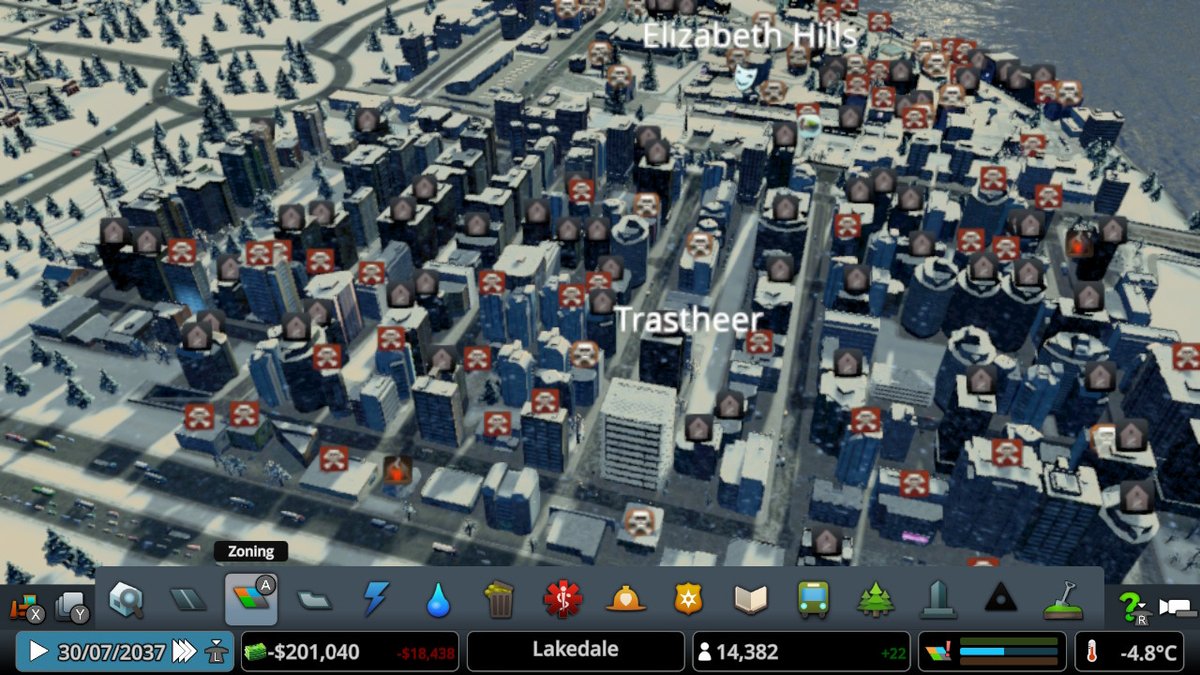This screenshot has width=1200, height=675.
Task: Activate the bulldozer tool
Action: coord(25,607)
